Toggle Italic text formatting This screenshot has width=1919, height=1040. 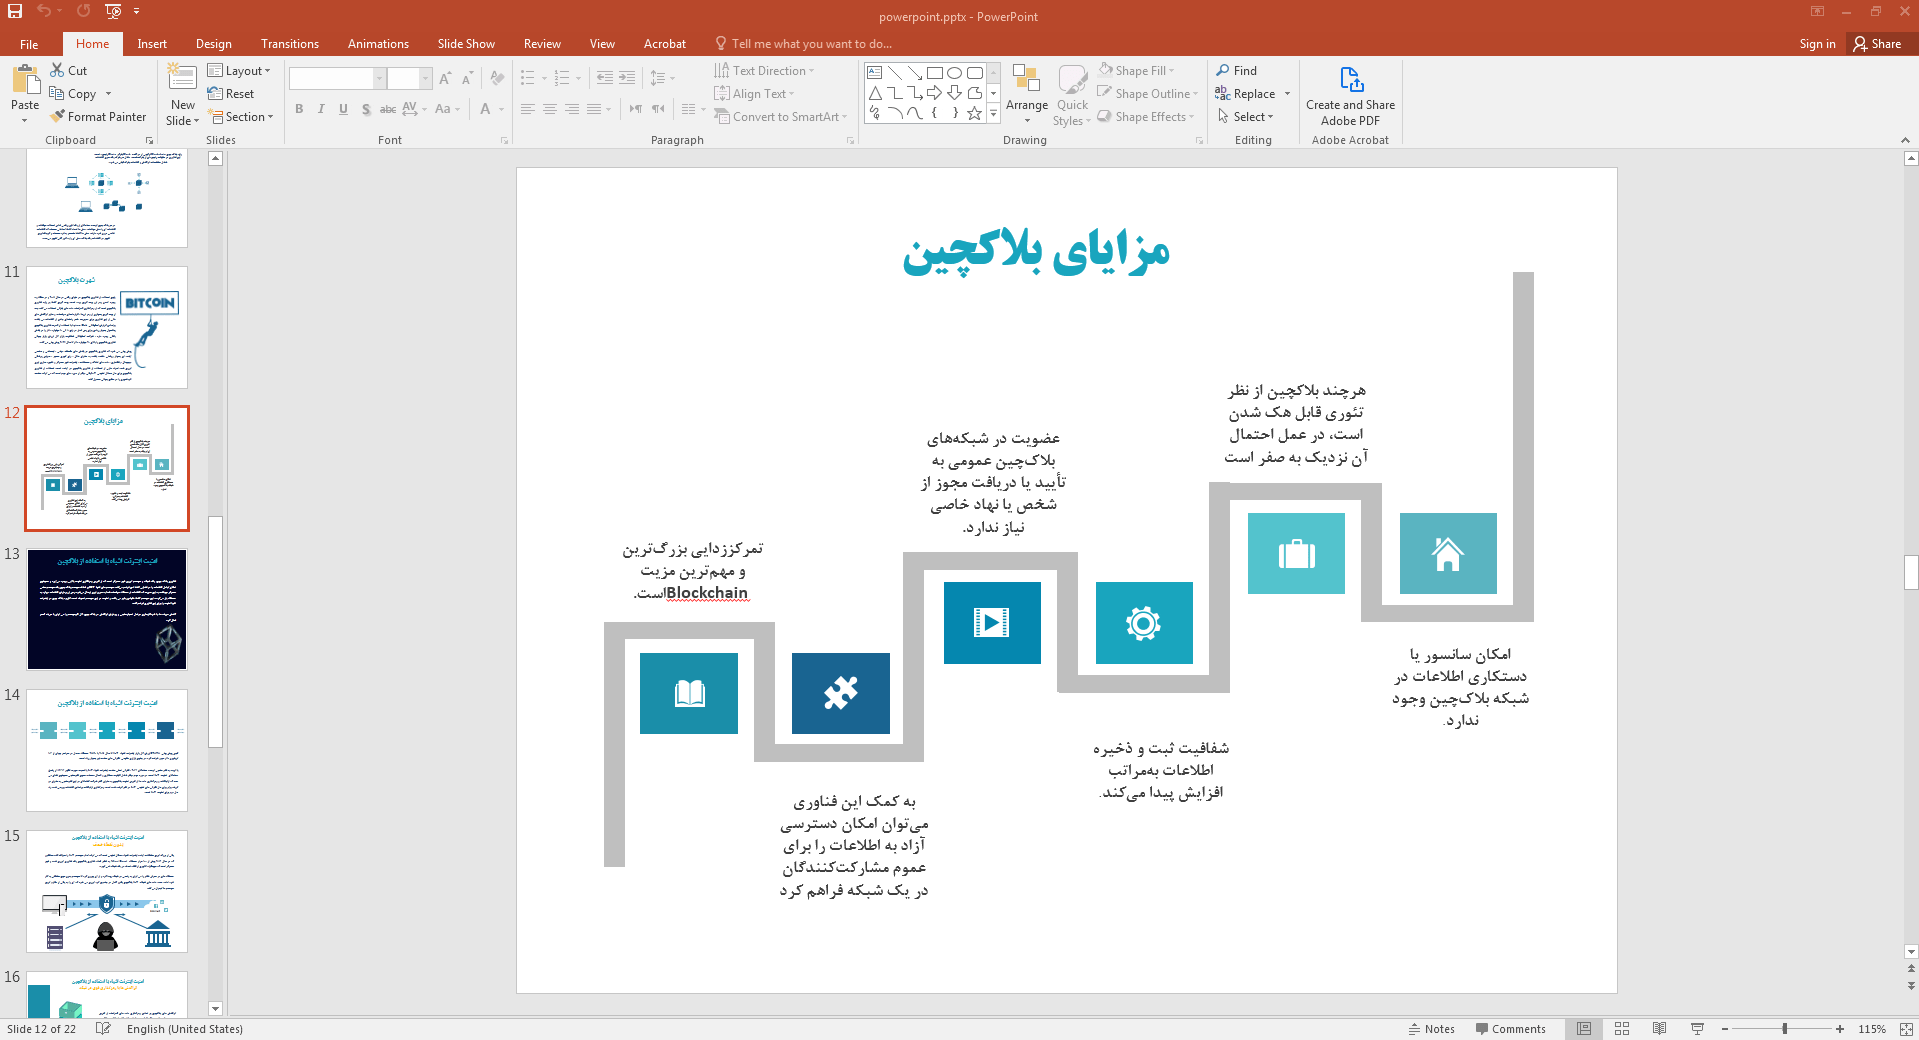click(321, 109)
